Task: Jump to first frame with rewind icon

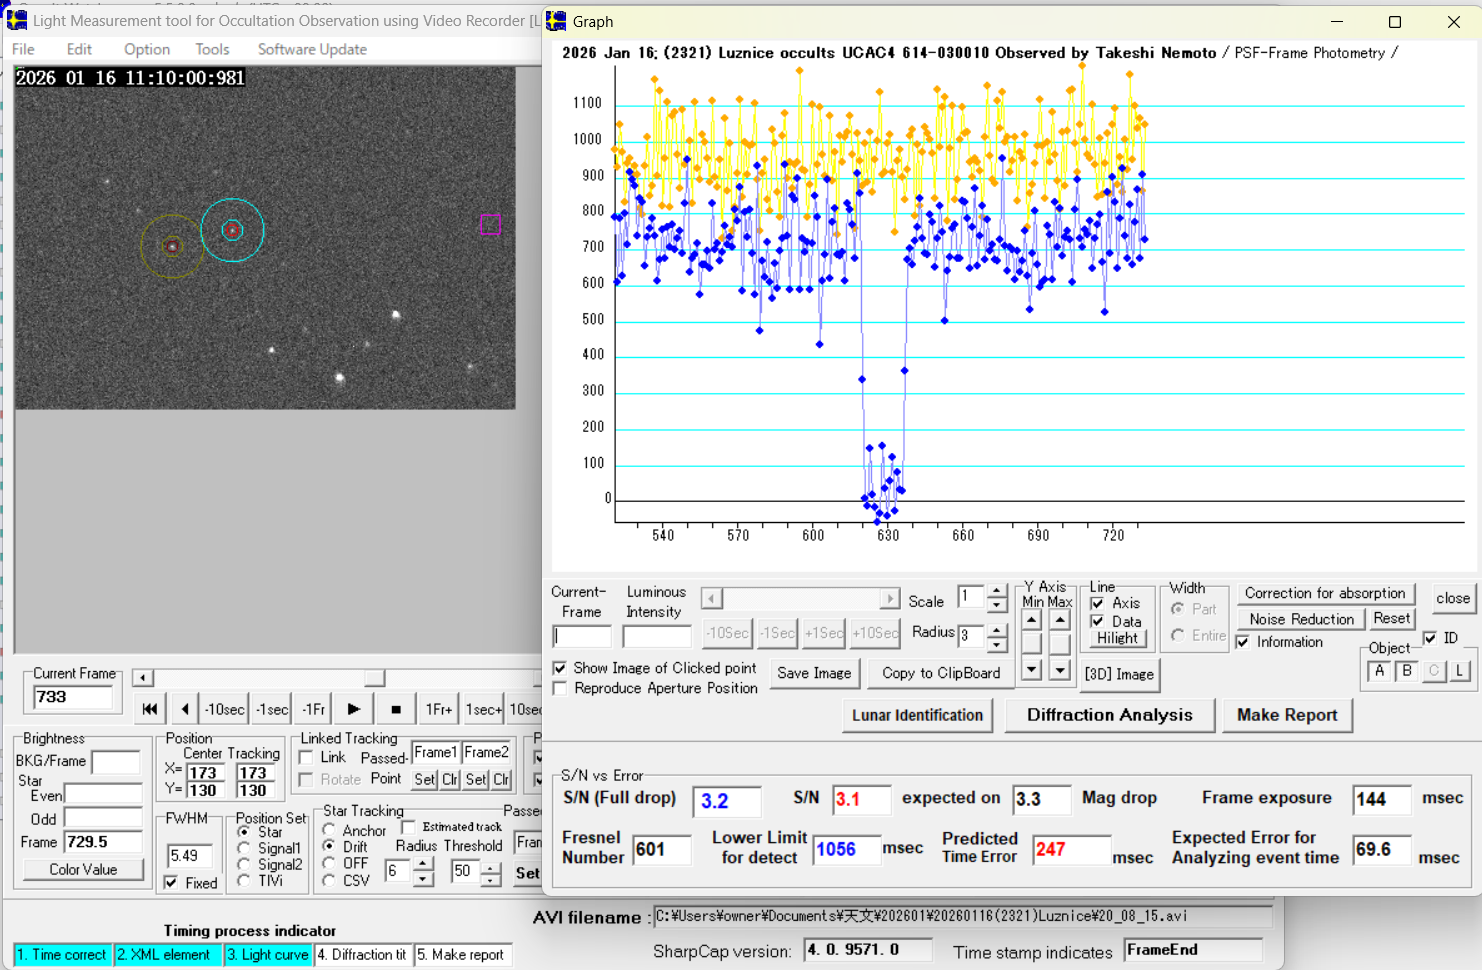Action: (x=149, y=709)
